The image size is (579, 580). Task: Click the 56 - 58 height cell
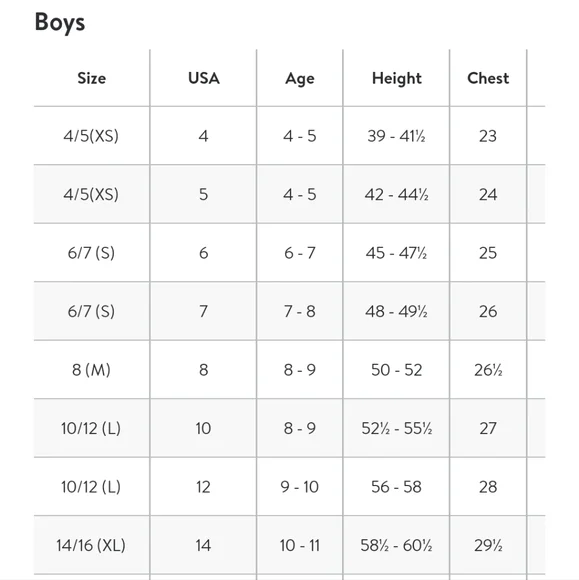396,487
